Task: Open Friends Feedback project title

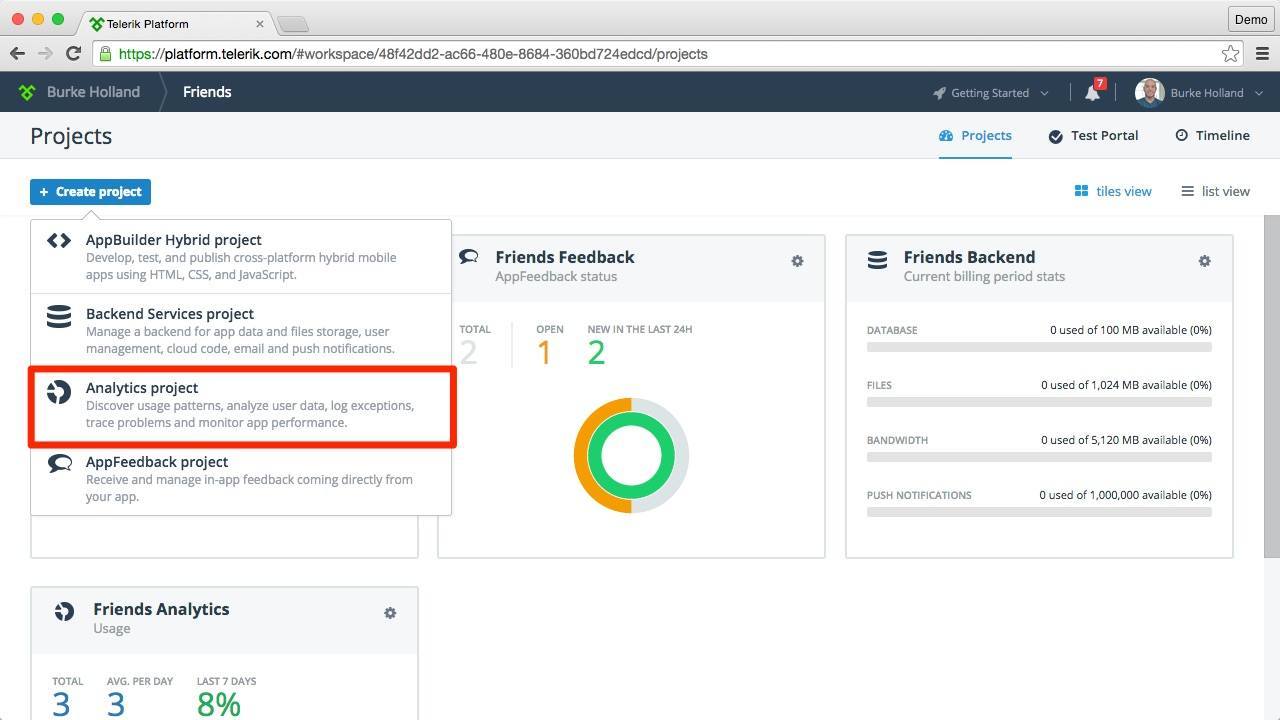Action: coord(565,257)
